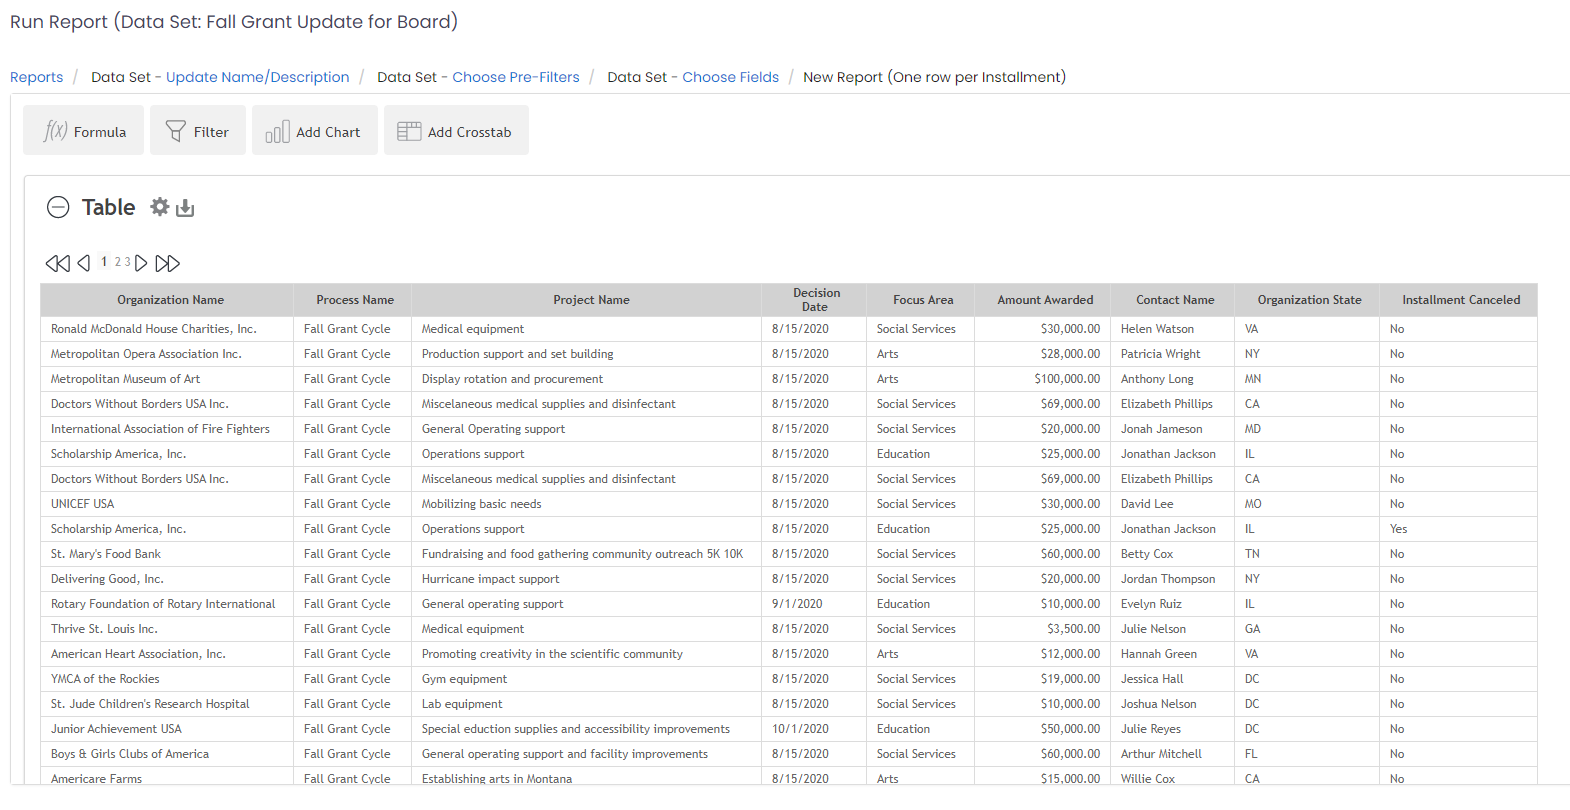Click 'Gym equipment' project cell

pyautogui.click(x=587, y=679)
